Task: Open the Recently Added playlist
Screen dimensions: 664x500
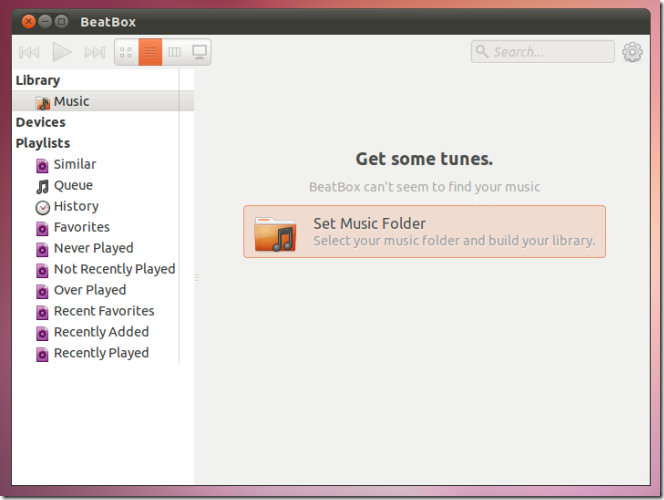Action: 101,332
